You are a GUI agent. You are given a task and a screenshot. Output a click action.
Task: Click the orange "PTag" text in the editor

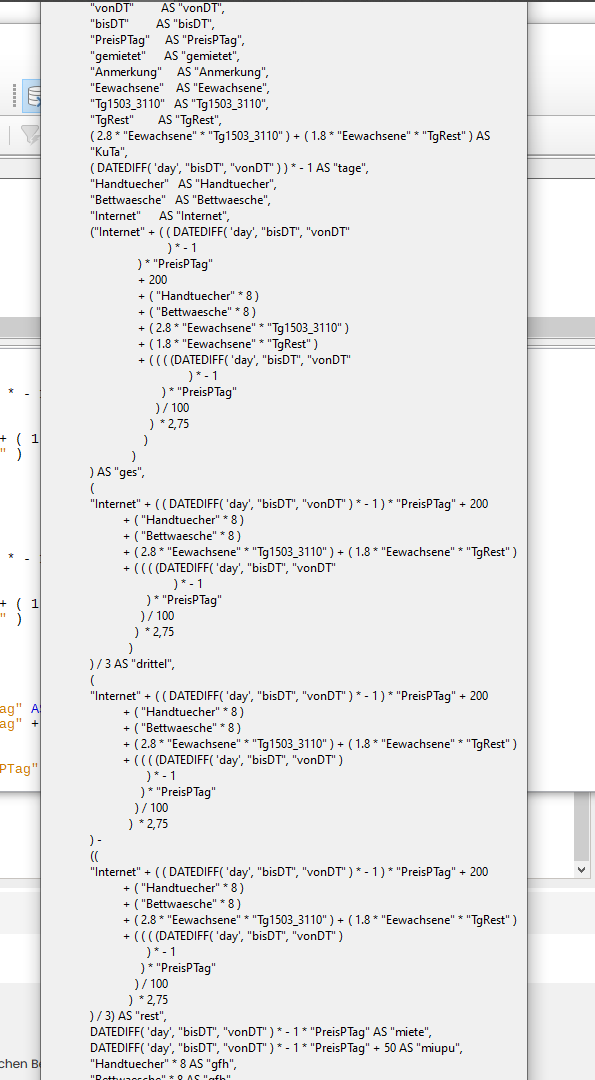[x=19, y=769]
